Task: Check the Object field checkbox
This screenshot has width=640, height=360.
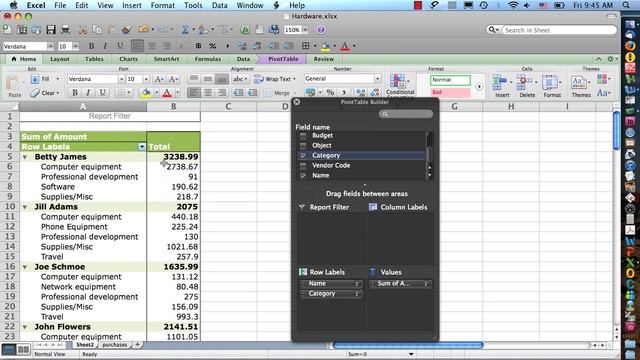Action: [303, 146]
